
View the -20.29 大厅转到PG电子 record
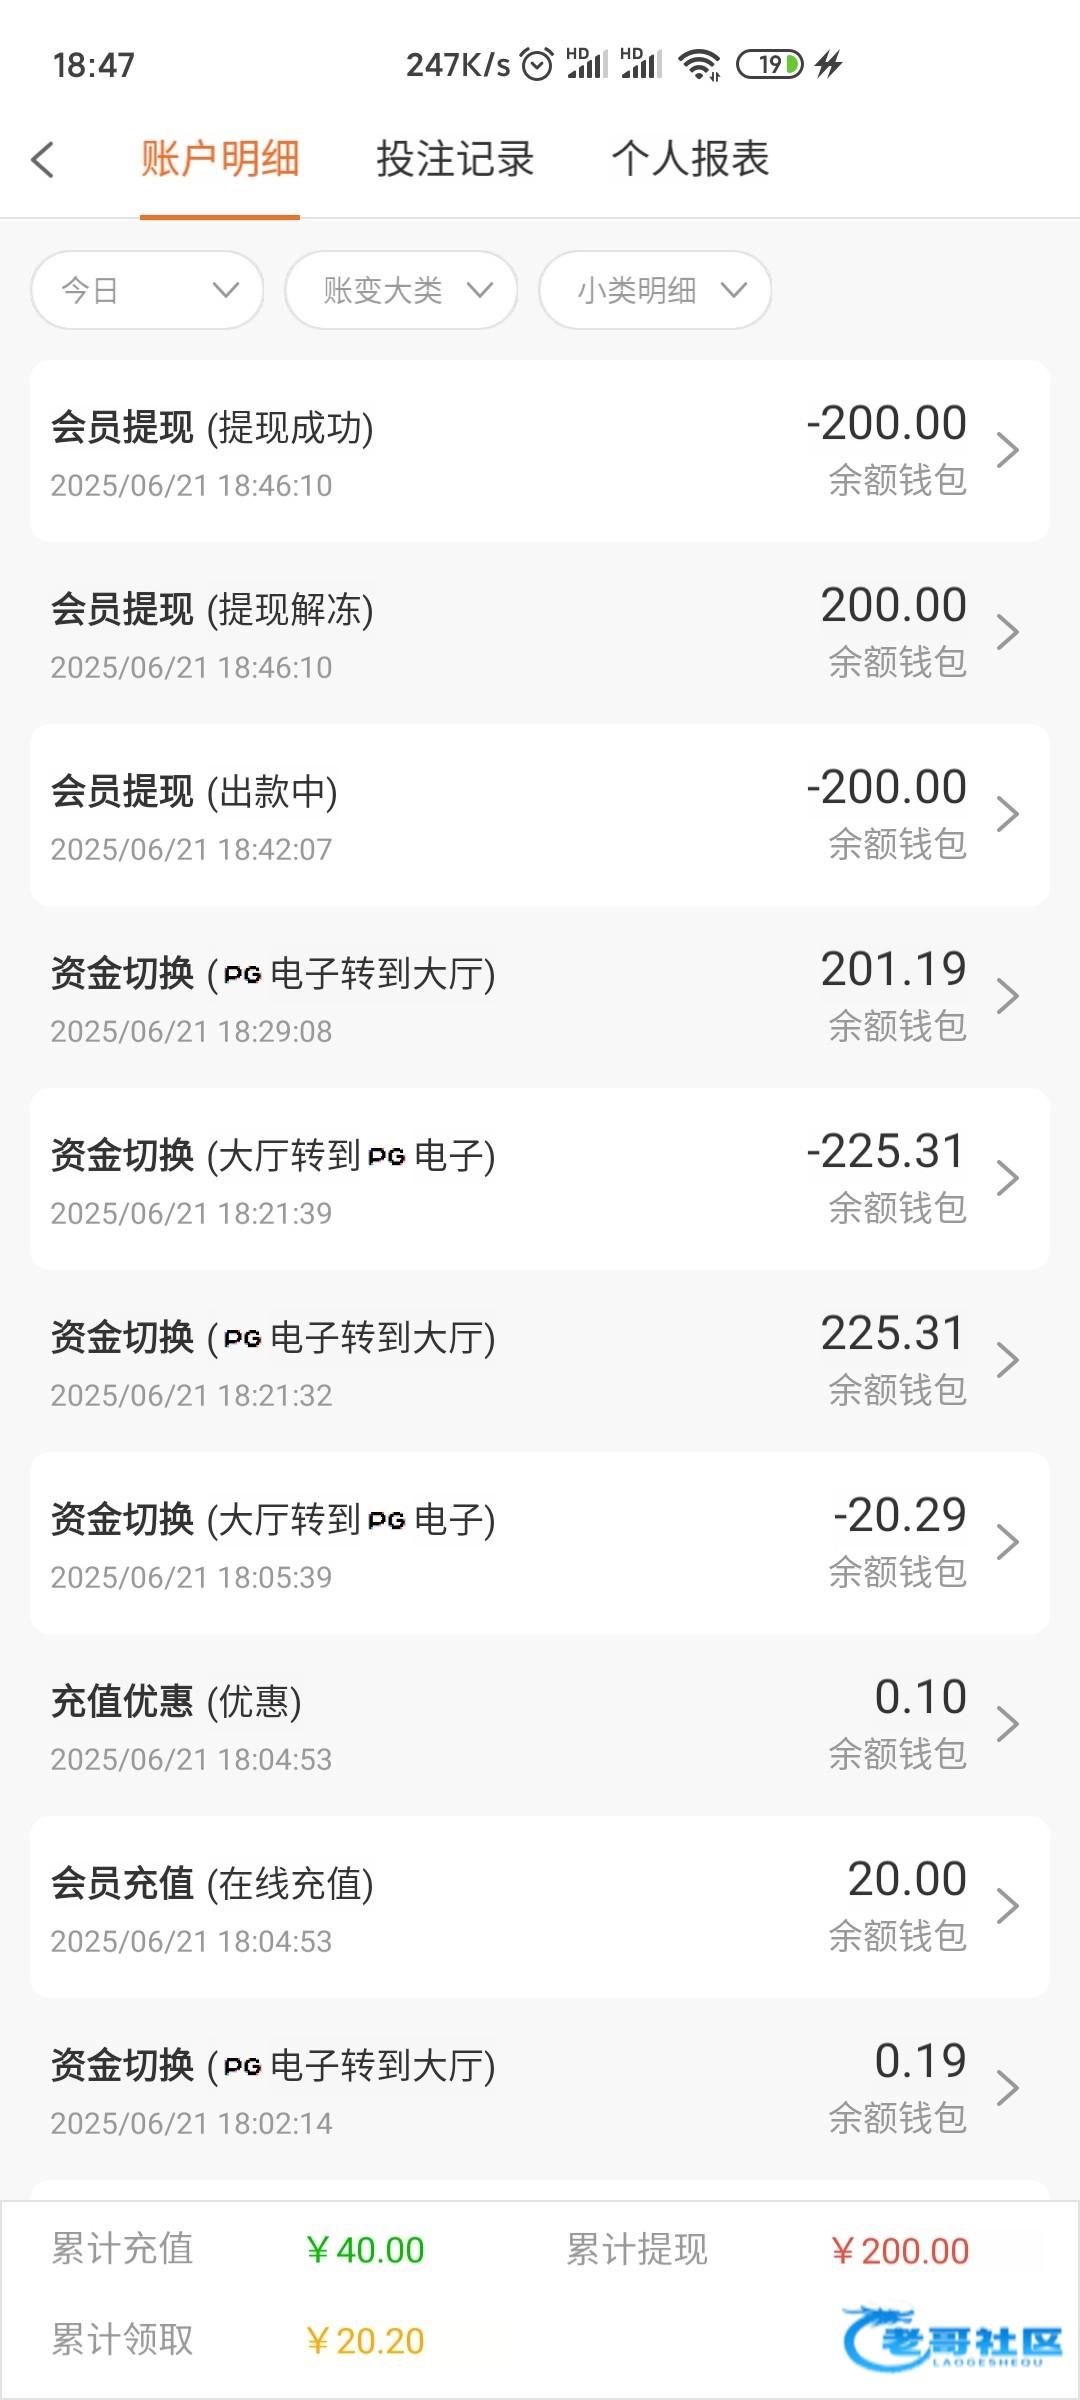540,1543
